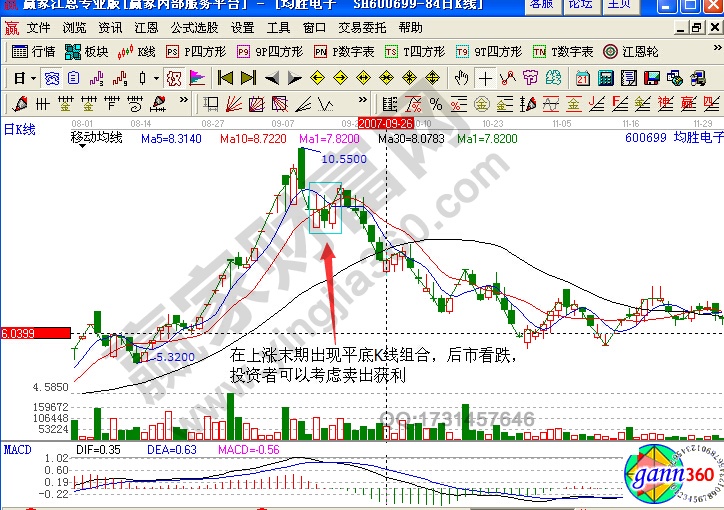Open the 日 period dropdown arrow
724x510 pixels.
(x=33, y=79)
